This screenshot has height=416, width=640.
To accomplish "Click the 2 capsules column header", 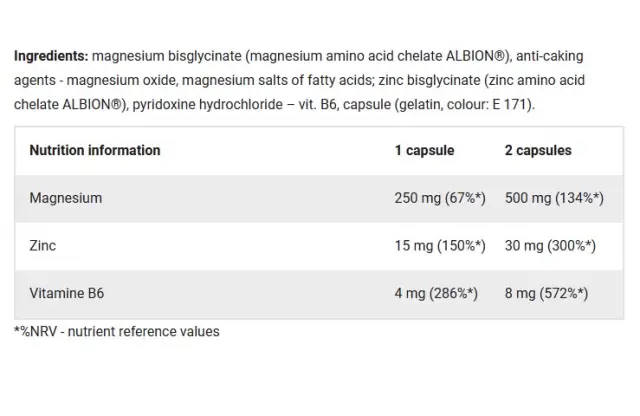I will click(x=538, y=150).
